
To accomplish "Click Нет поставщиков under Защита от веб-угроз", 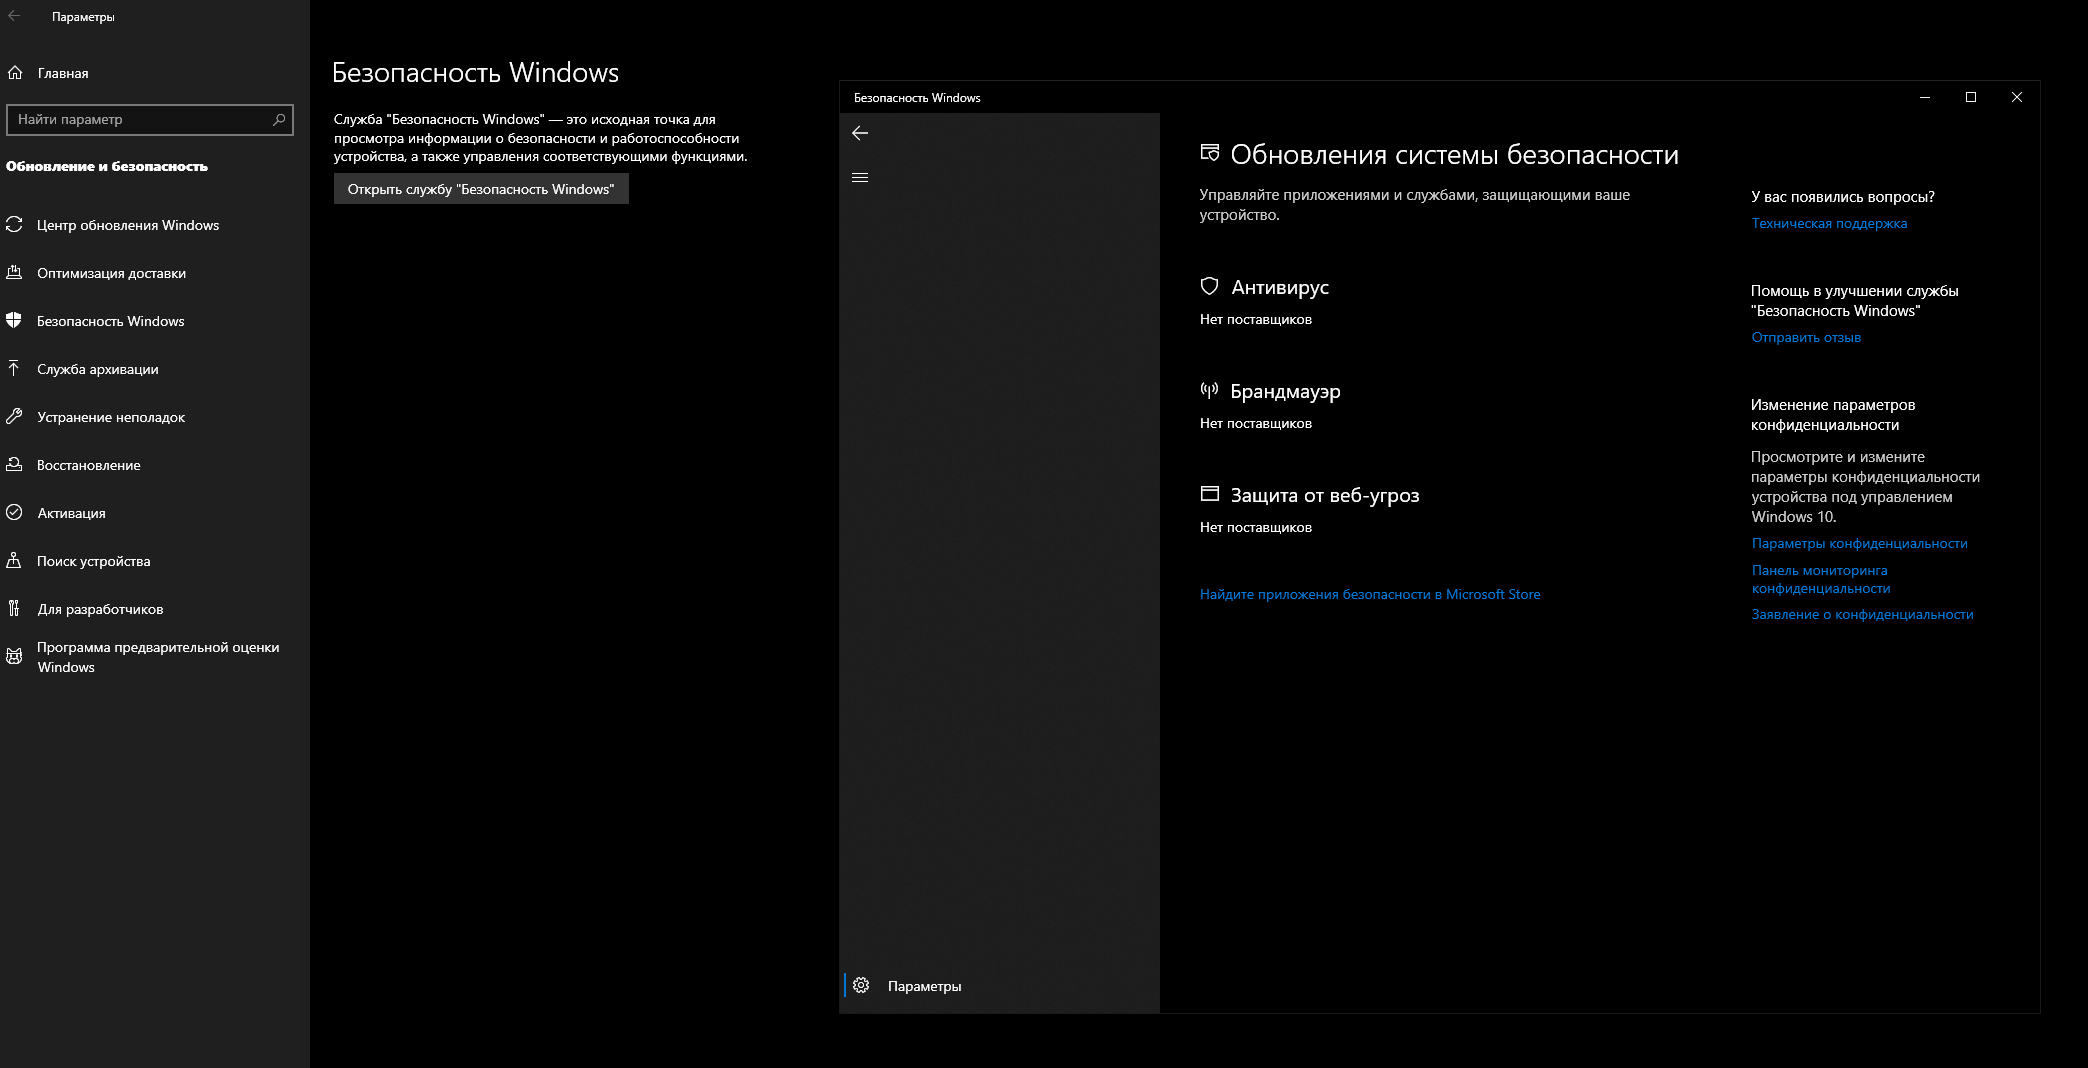I will (x=1256, y=528).
